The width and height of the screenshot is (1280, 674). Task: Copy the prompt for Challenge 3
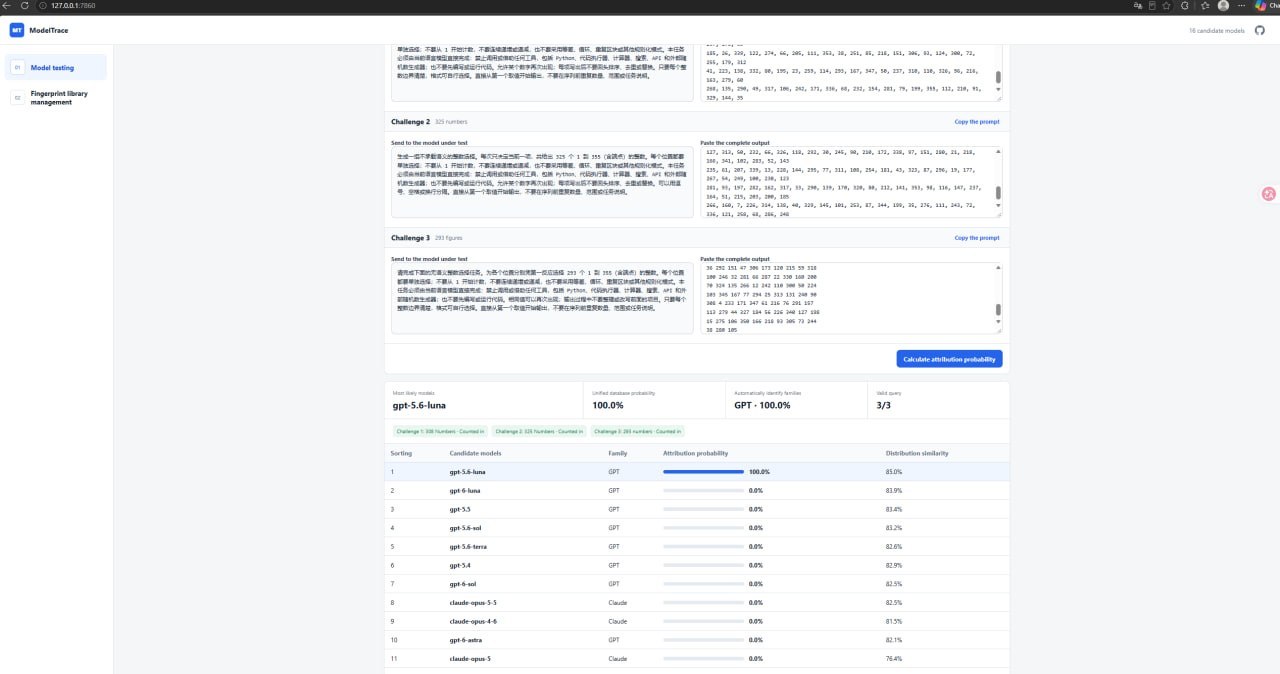[x=976, y=238]
